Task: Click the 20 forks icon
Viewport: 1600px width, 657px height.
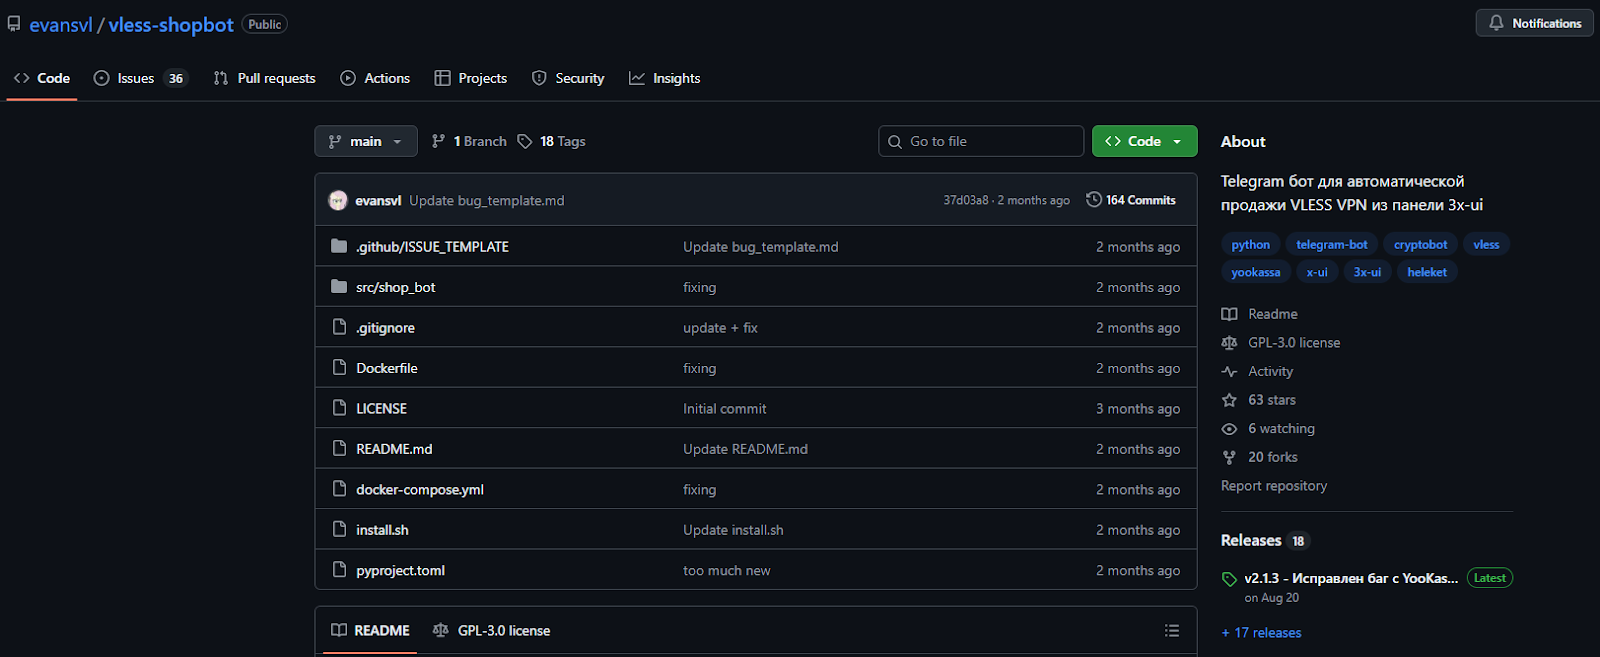Action: tap(1229, 457)
